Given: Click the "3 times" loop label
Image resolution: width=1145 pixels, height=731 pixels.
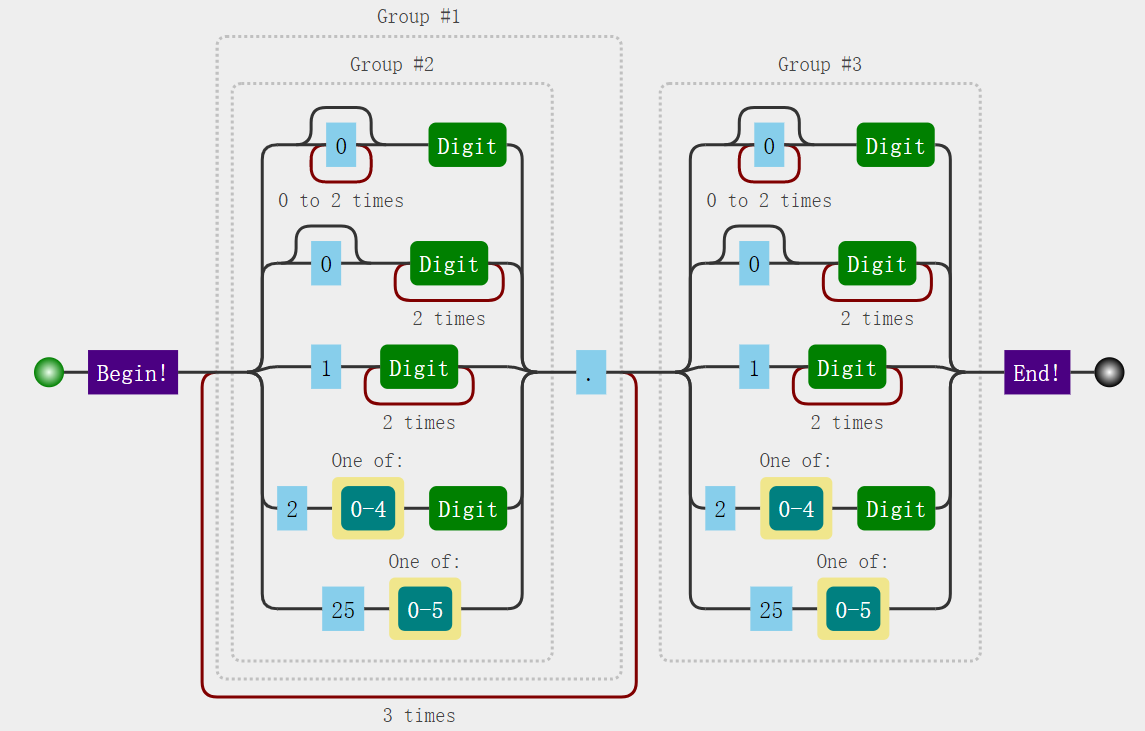Looking at the screenshot, I should click(x=418, y=716).
